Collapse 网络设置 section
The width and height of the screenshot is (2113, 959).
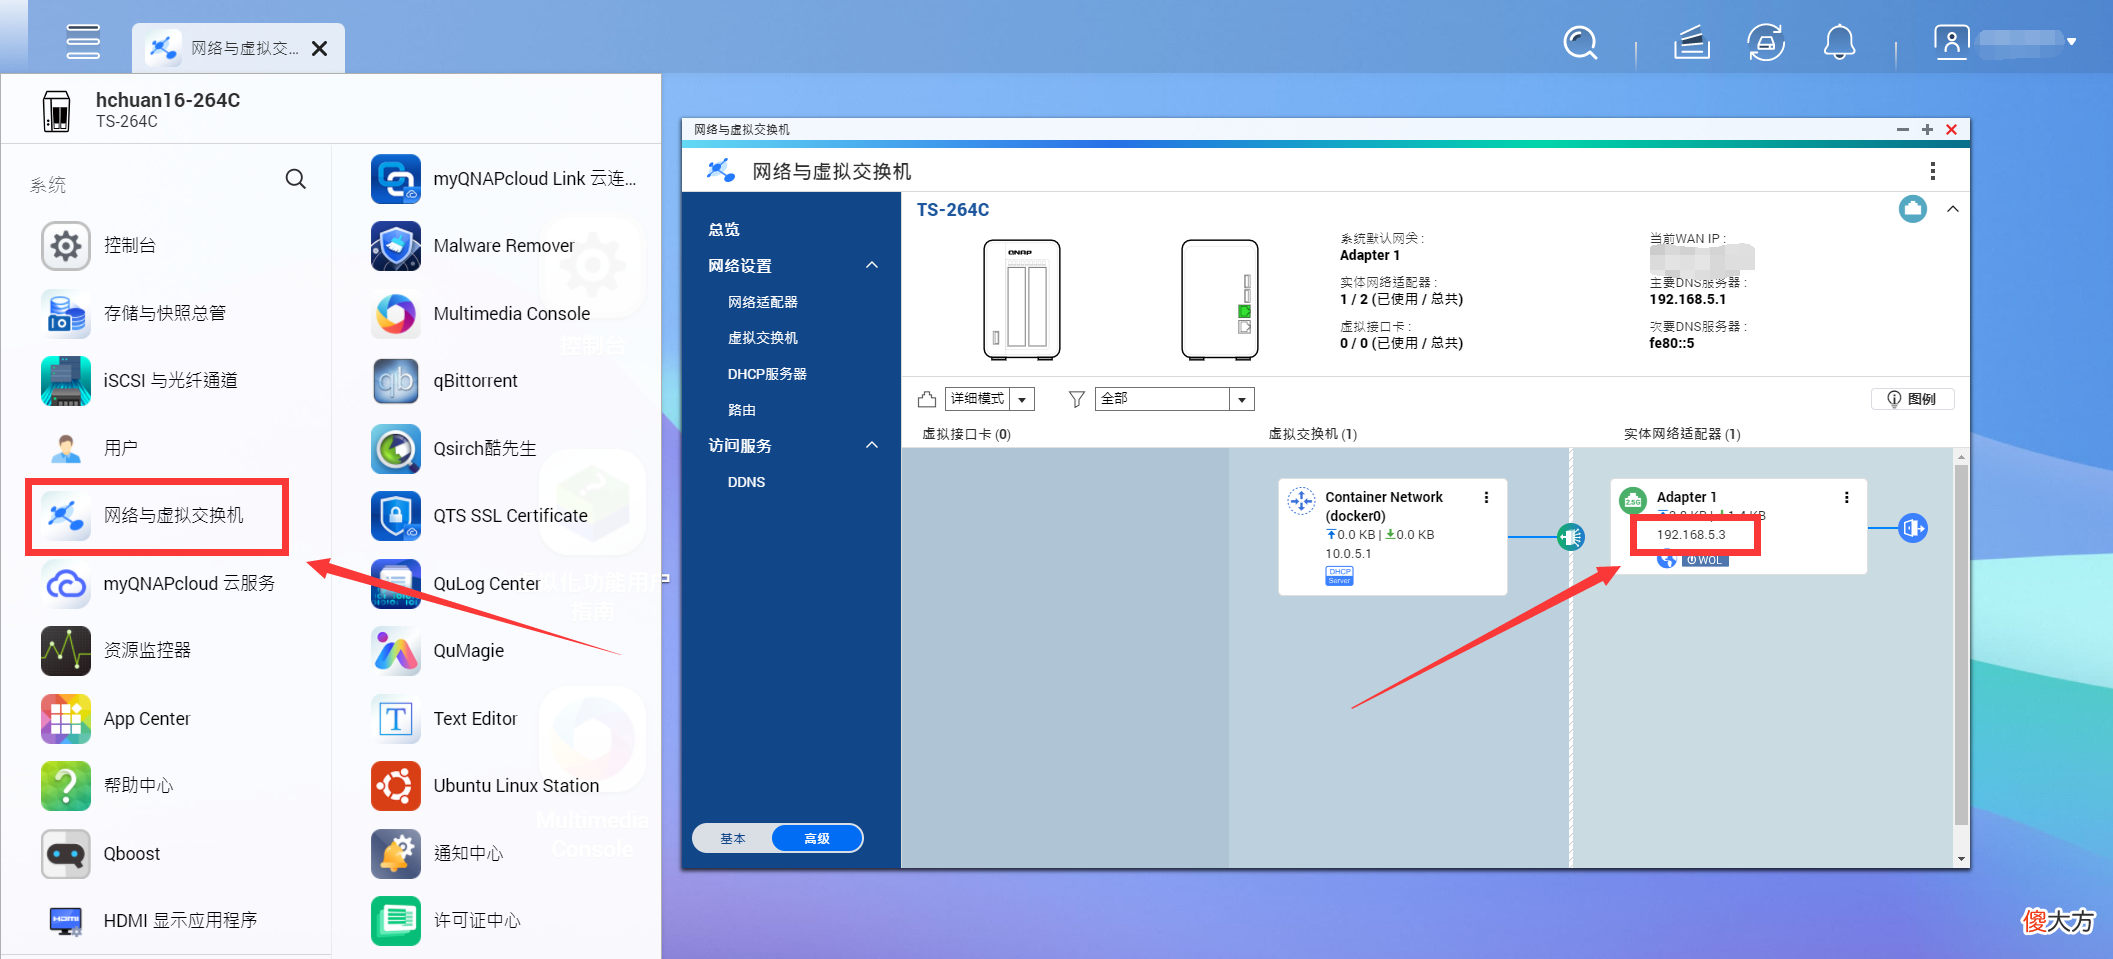coord(872,266)
